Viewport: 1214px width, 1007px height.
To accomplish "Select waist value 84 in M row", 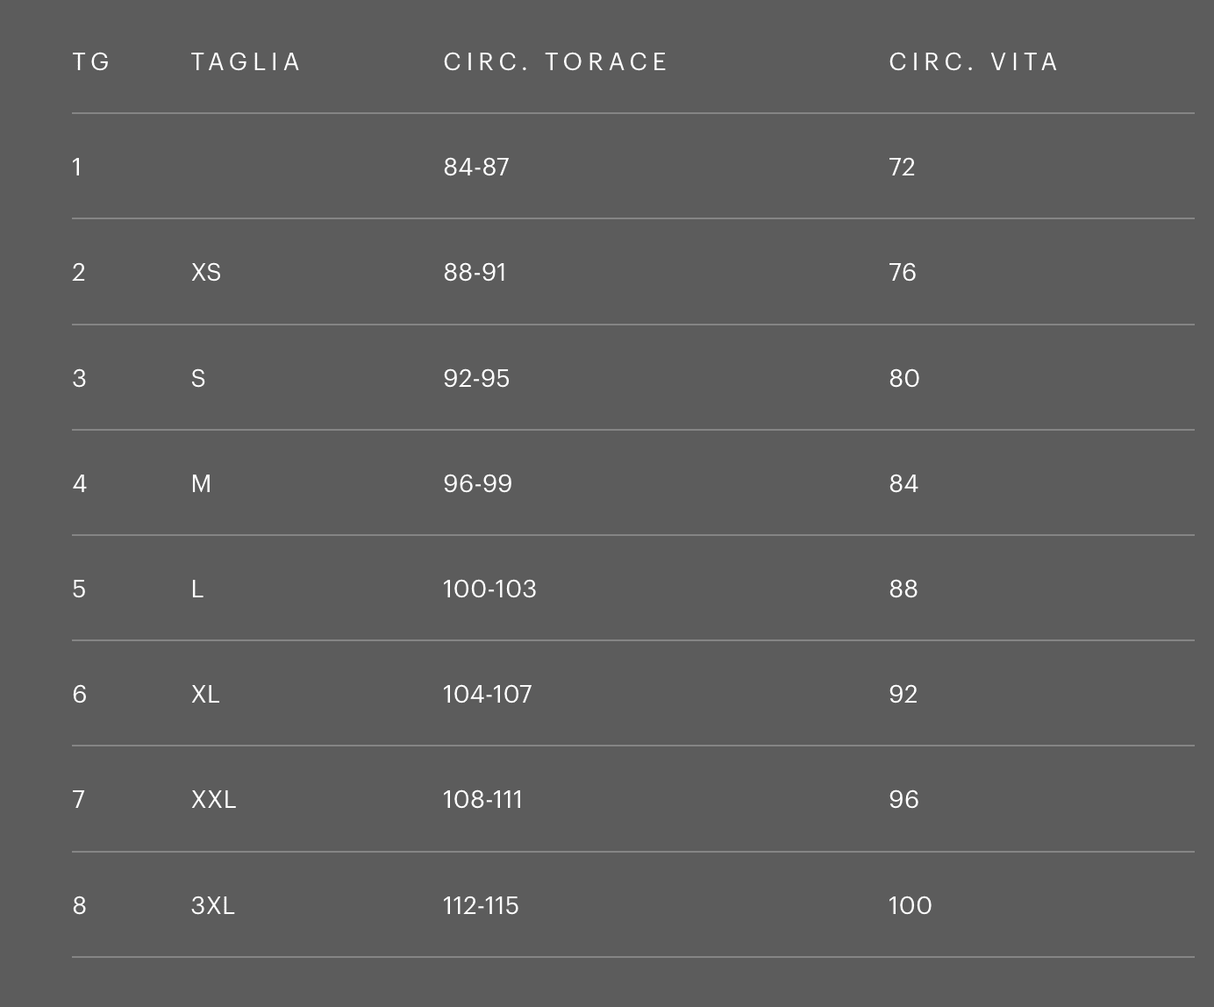I will tap(903, 484).
